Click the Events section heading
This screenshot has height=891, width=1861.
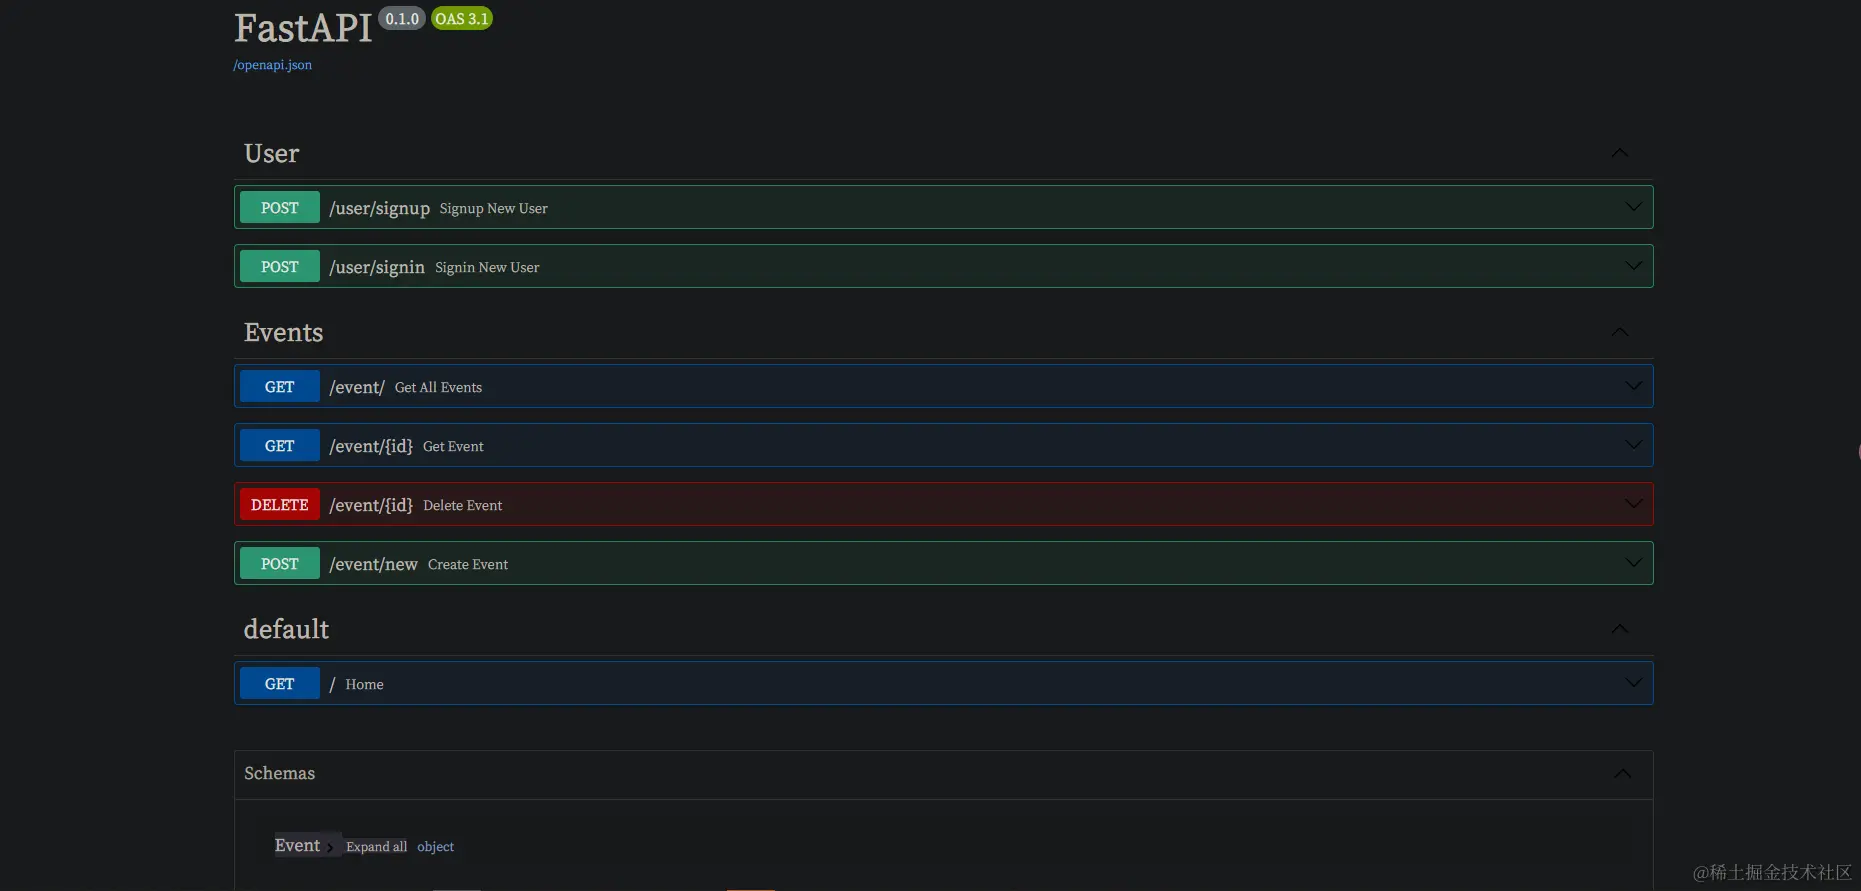click(283, 332)
